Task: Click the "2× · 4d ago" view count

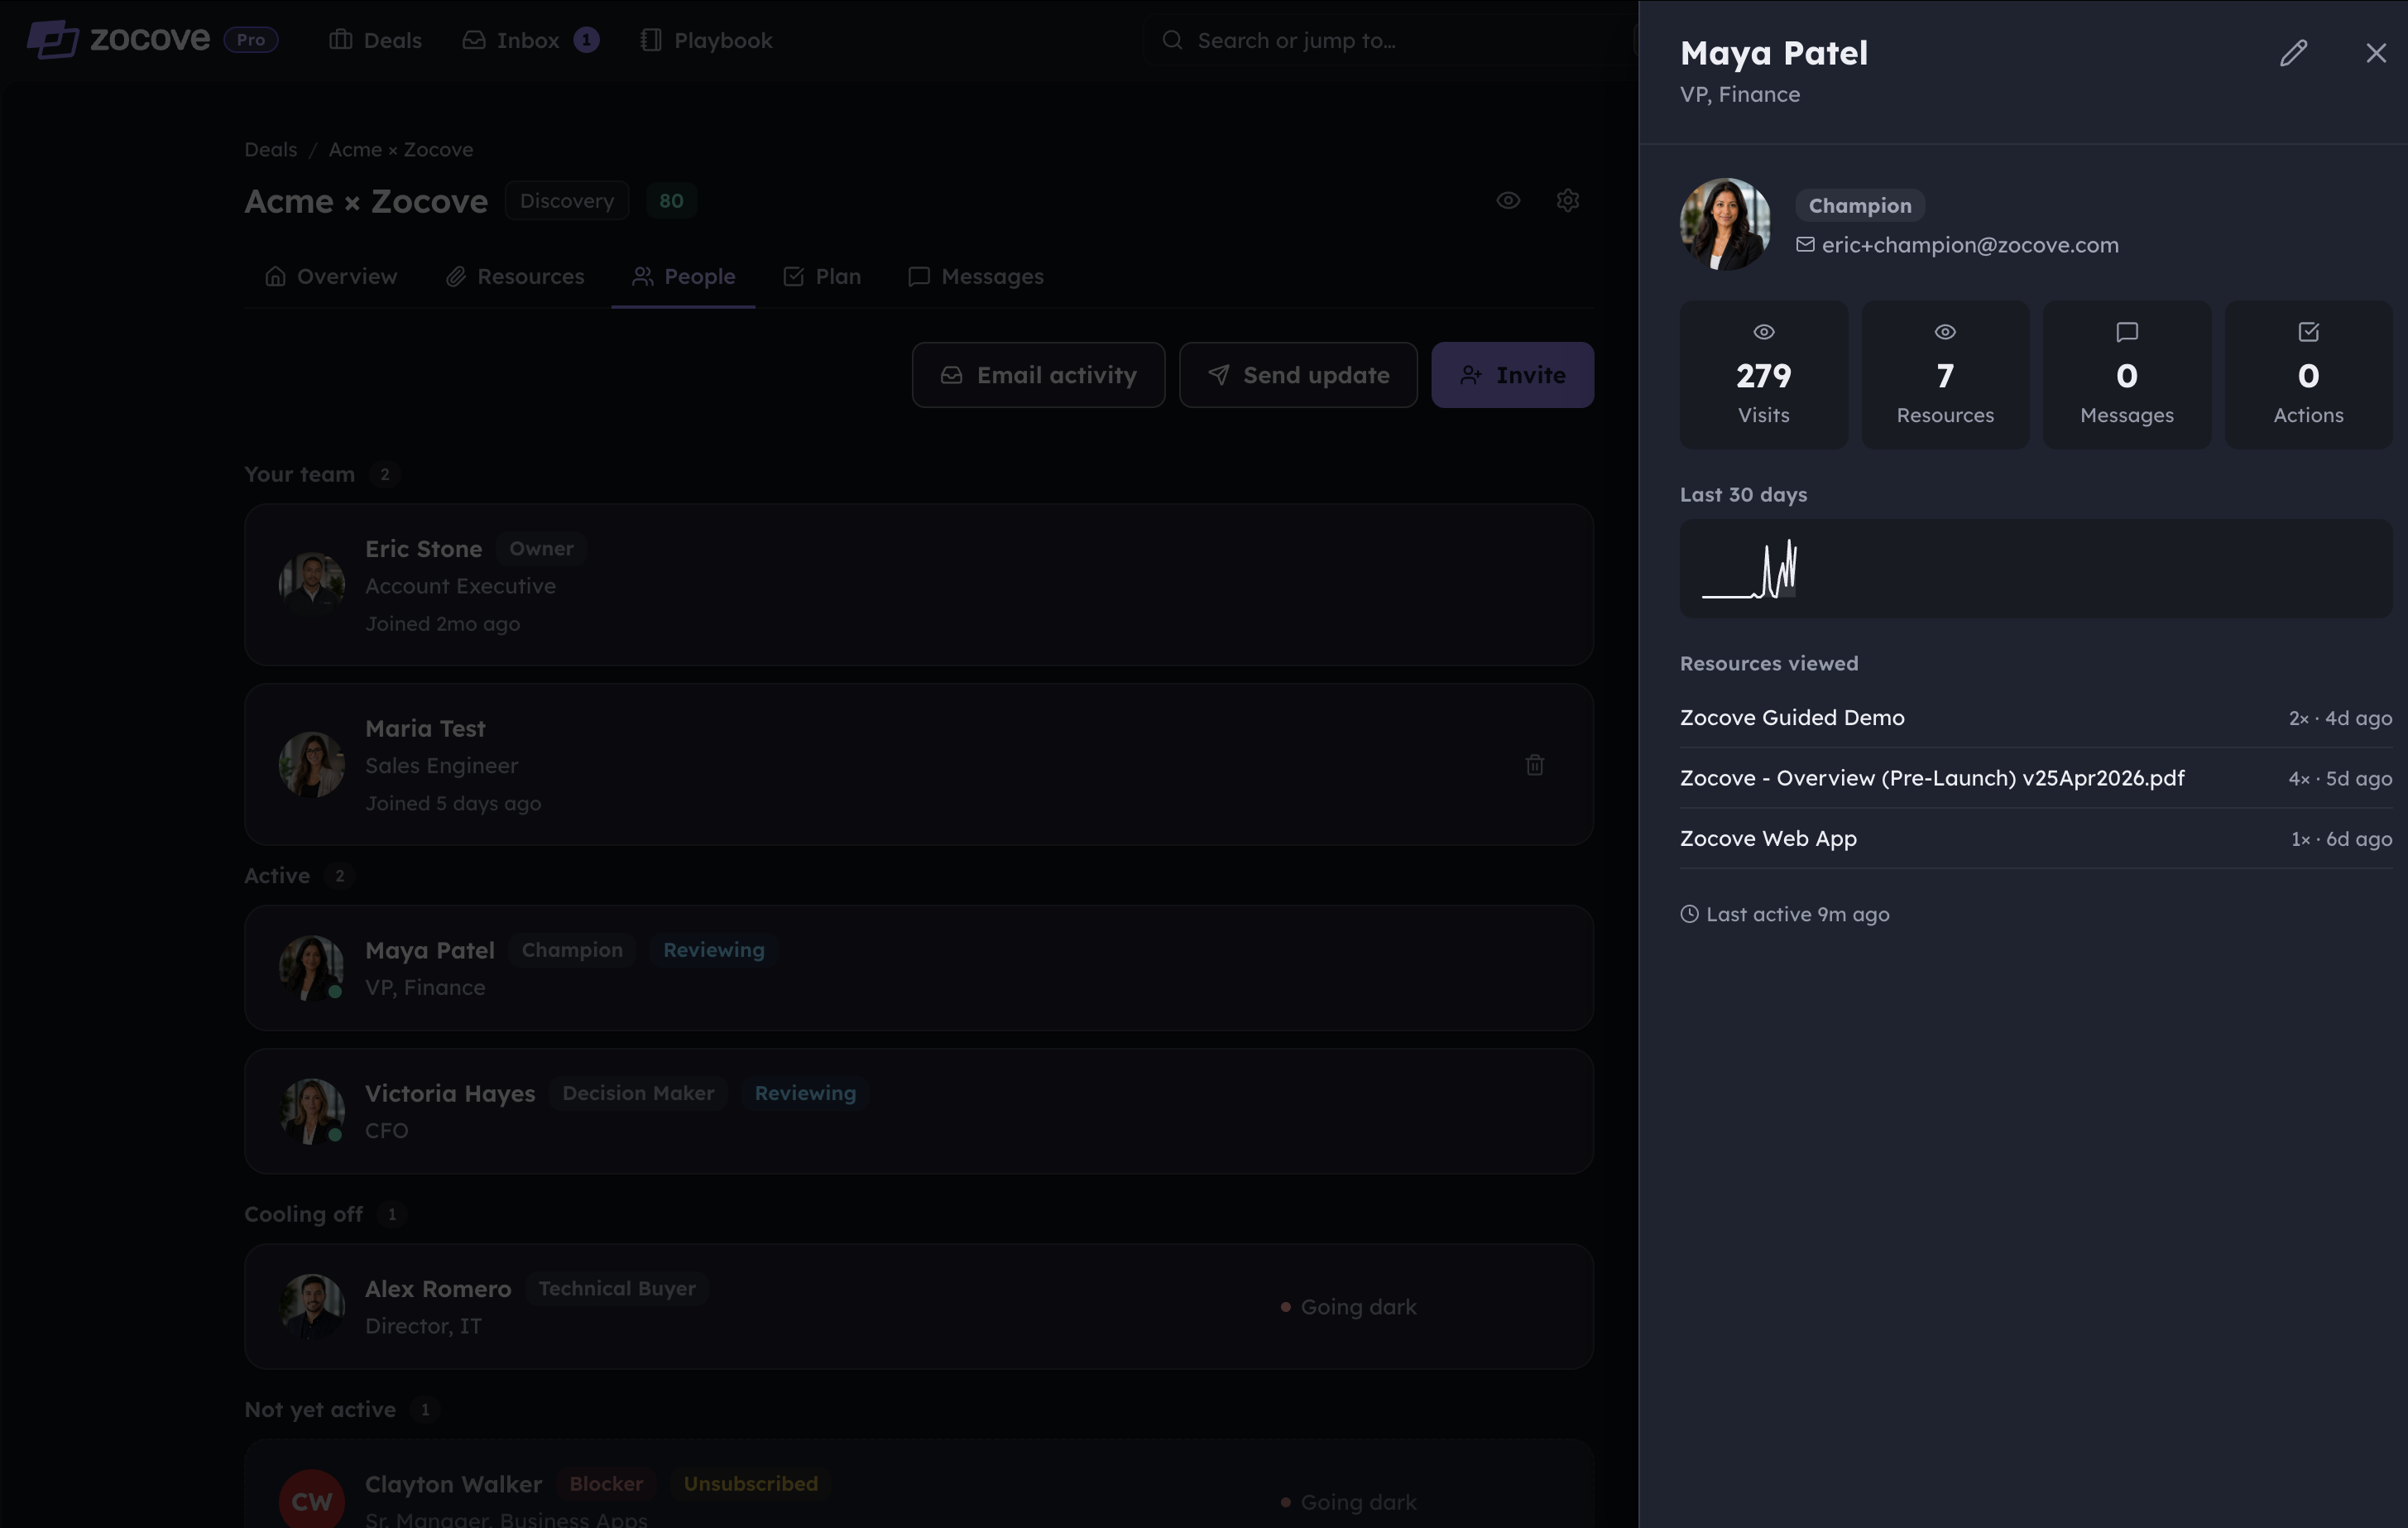Action: point(2340,718)
